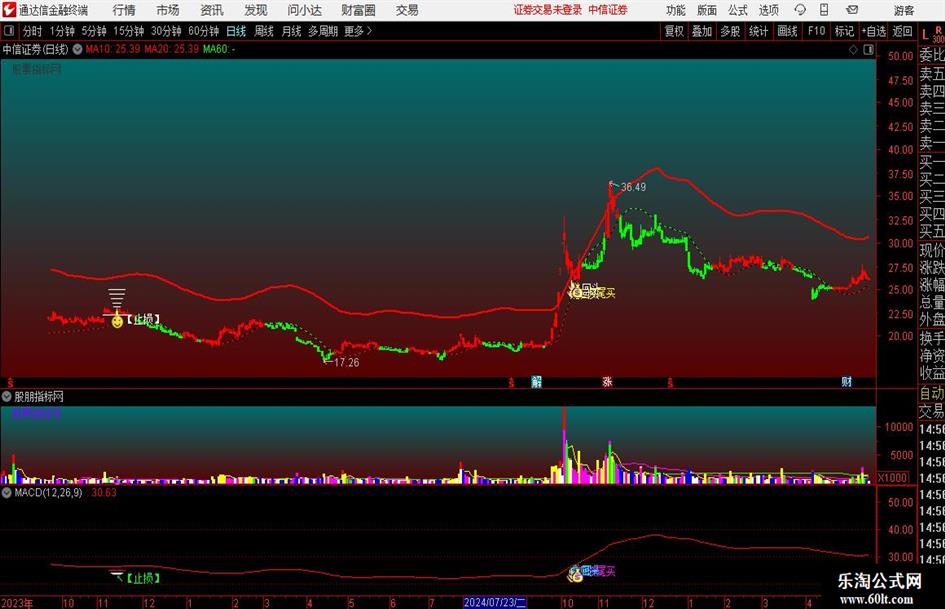Click the 游客 guest account label
Screen dimensions: 945x609
click(904, 10)
